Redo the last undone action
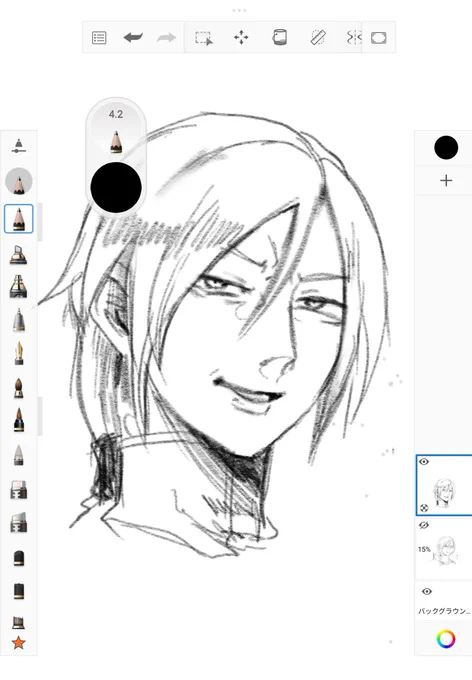The height and width of the screenshot is (680, 472). [x=167, y=38]
